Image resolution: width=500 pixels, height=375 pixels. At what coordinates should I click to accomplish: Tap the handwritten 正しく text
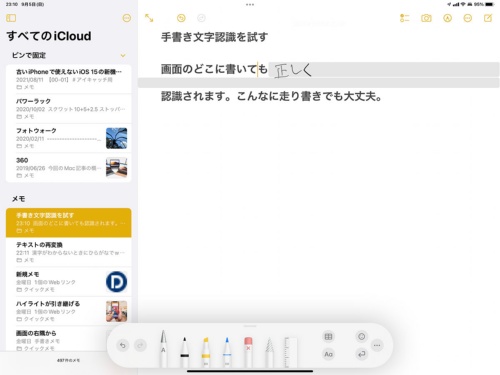point(293,70)
